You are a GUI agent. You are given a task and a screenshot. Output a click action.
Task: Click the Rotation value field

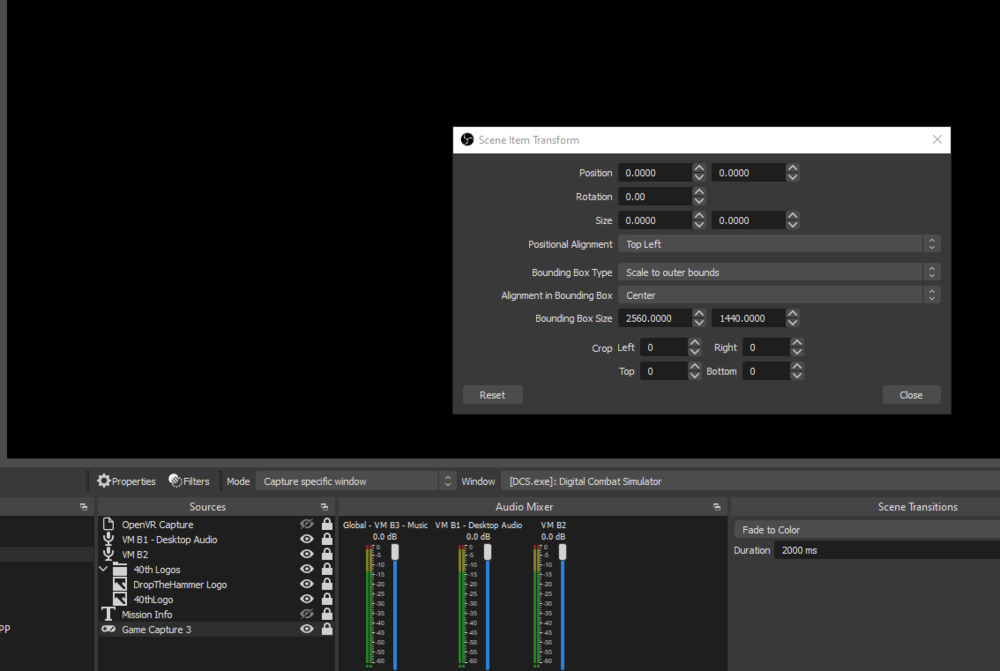tap(654, 197)
